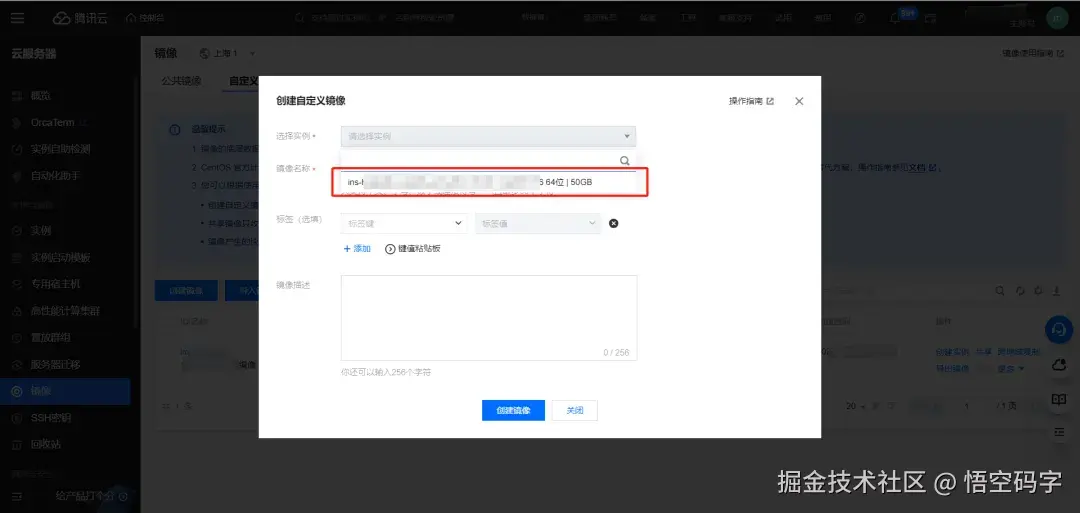Image resolution: width=1080 pixels, height=513 pixels.
Task: Click the 服务器迁移 sidebar icon
Action: [x=17, y=364]
